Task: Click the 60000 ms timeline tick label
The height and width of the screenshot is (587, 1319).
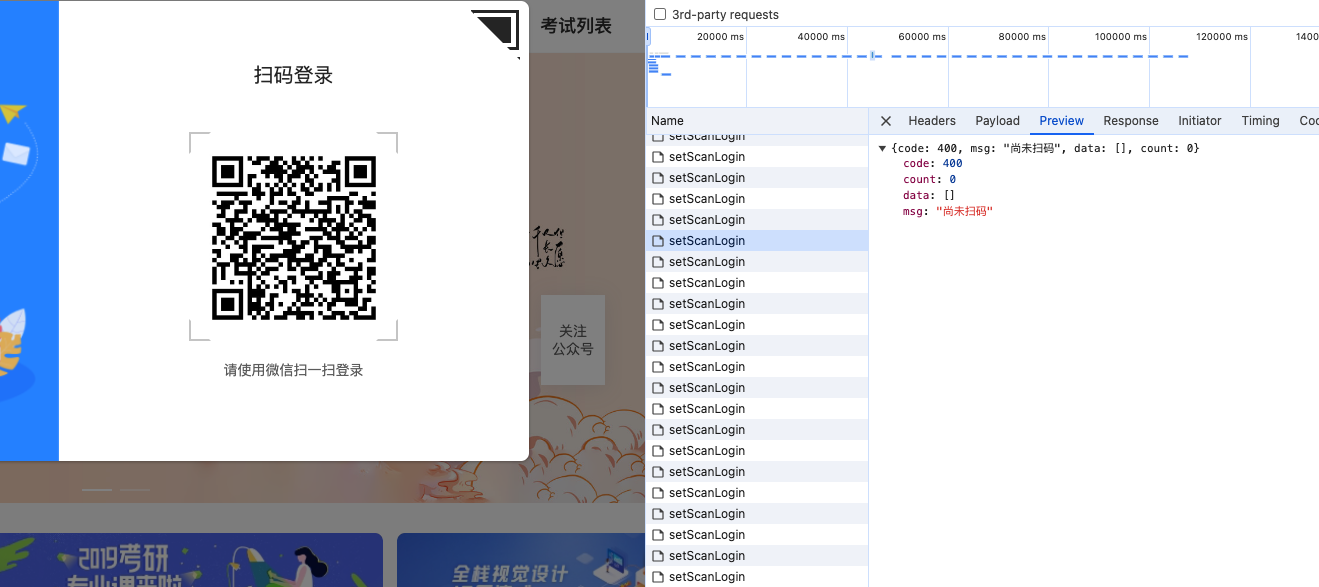Action: coord(921,37)
